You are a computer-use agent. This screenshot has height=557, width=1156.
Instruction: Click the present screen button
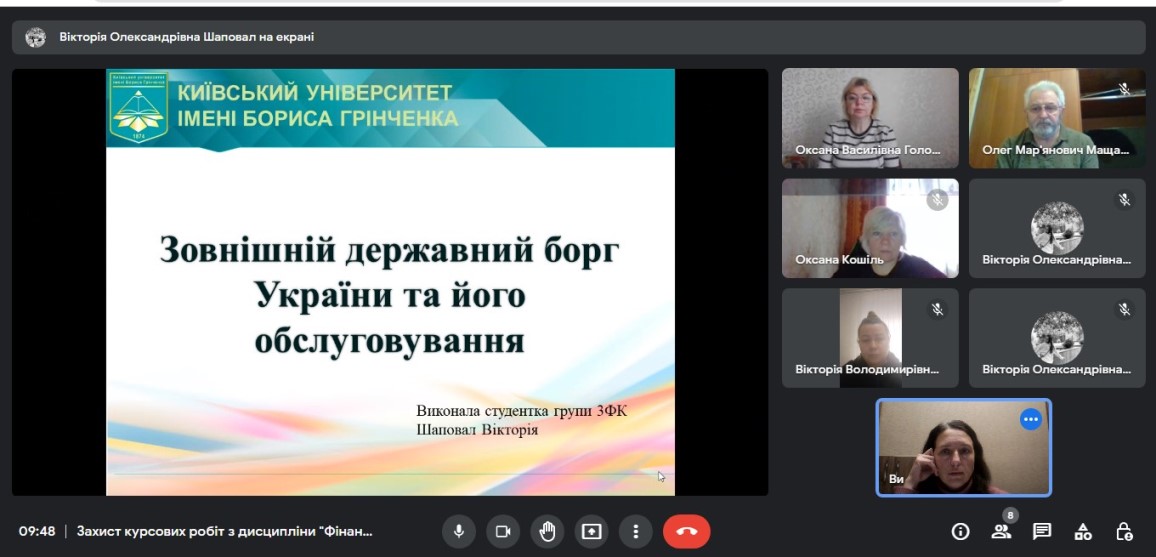coord(591,531)
